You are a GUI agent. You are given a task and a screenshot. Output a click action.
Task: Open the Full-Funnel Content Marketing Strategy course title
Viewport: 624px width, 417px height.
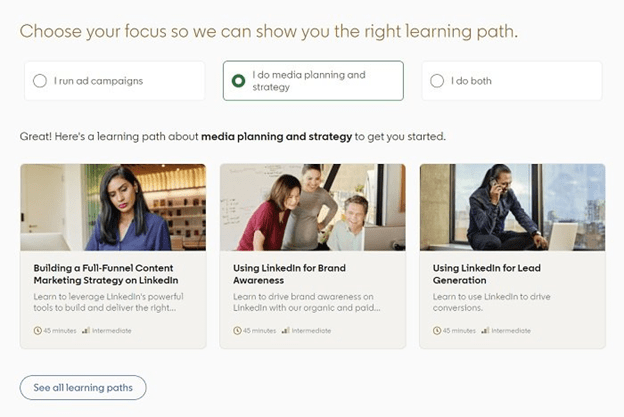coord(105,275)
